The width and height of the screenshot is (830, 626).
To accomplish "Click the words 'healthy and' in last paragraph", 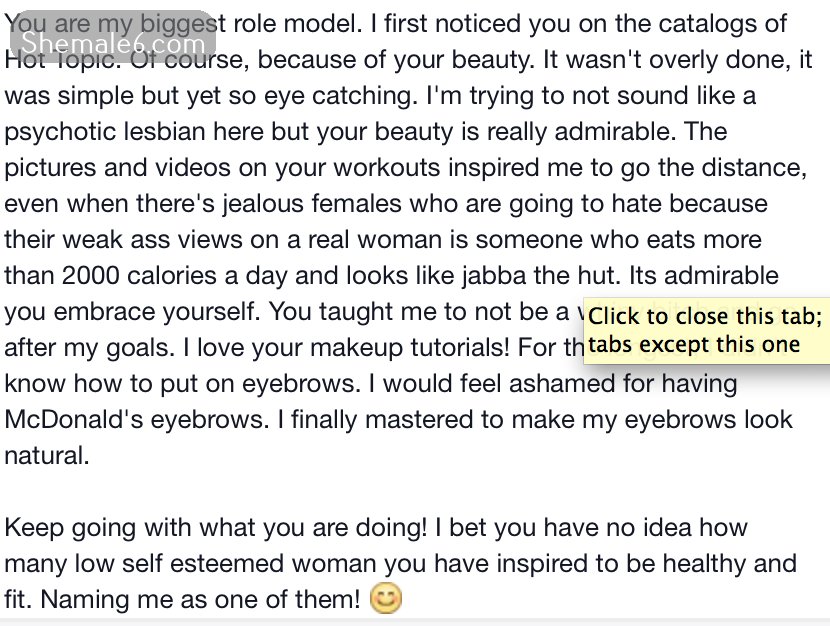I will point(730,564).
